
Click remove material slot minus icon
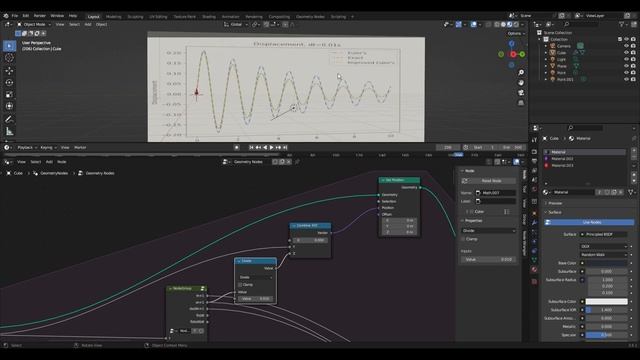634,157
